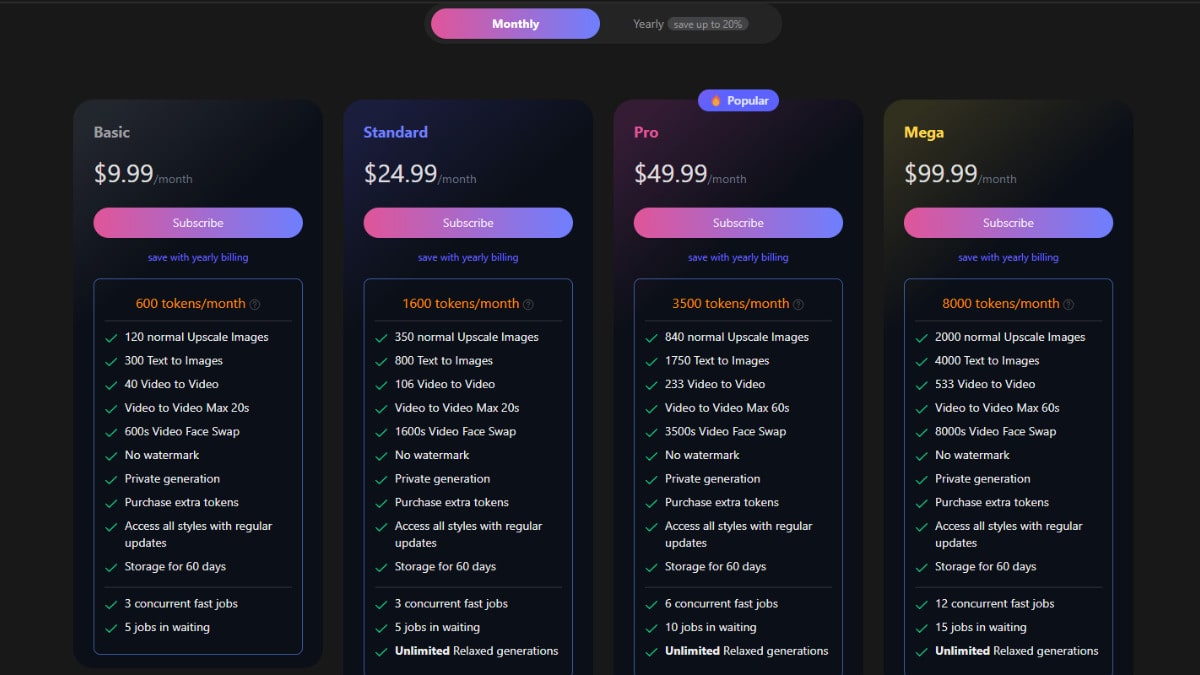The width and height of the screenshot is (1200, 675).
Task: Switch billing to Yearly
Action: tap(648, 24)
